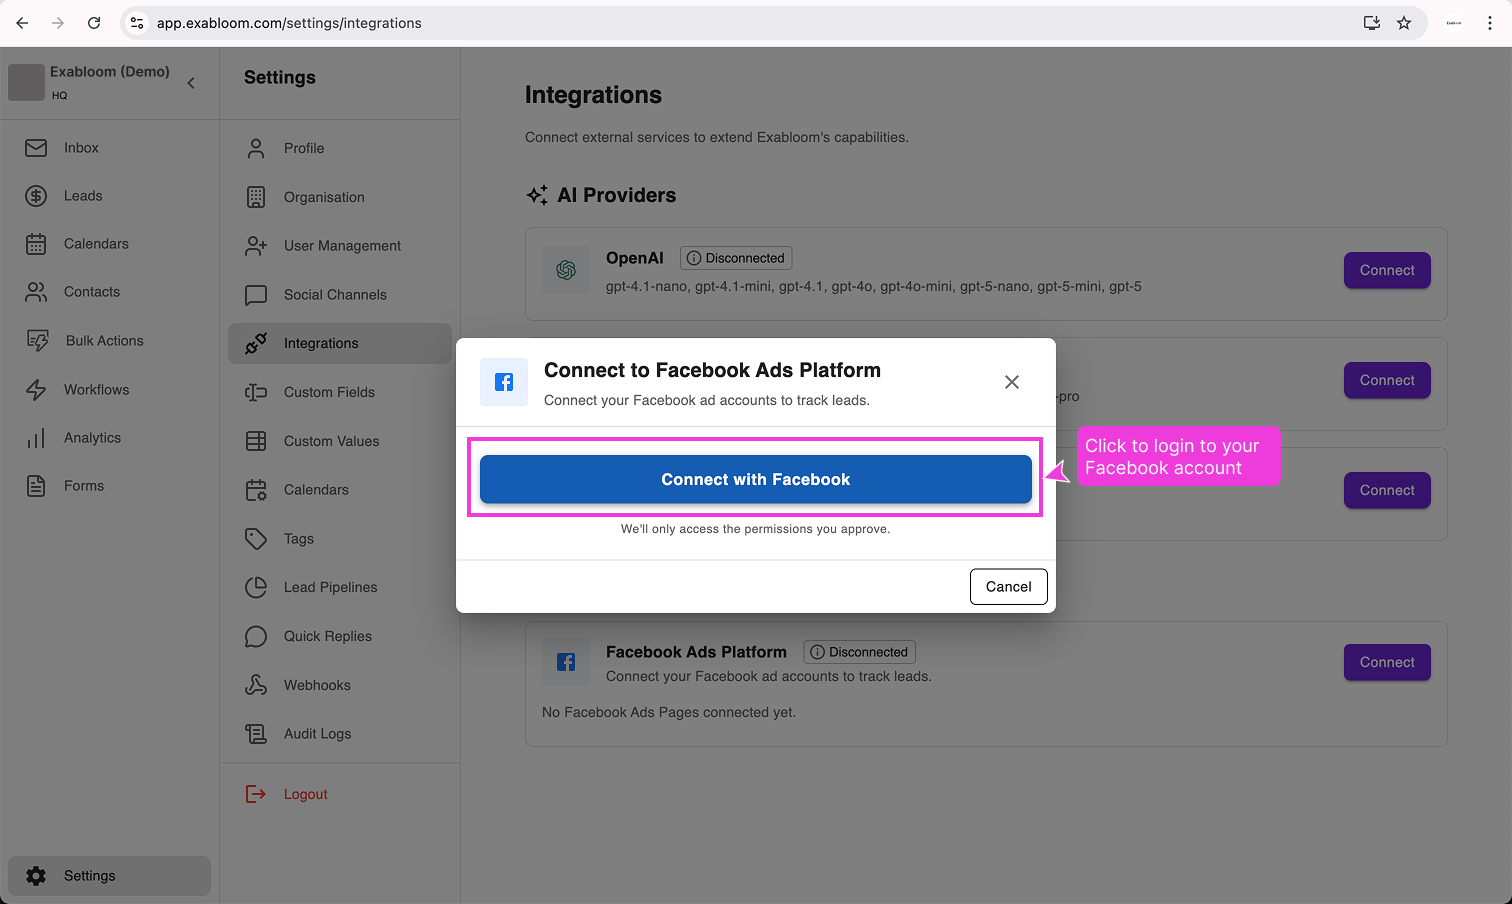
Task: Click Logout at the bottom of settings
Action: [x=305, y=793]
